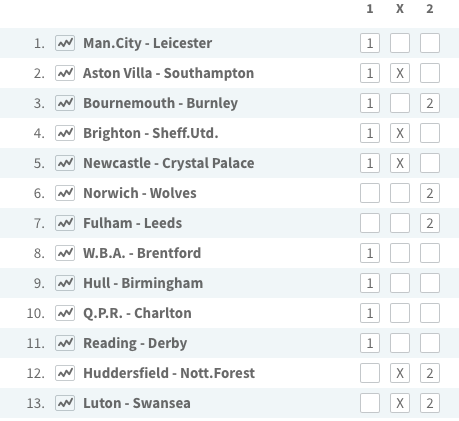Mark draw for Bournemouth - Burnley
Image resolution: width=459 pixels, height=421 pixels.
(400, 103)
